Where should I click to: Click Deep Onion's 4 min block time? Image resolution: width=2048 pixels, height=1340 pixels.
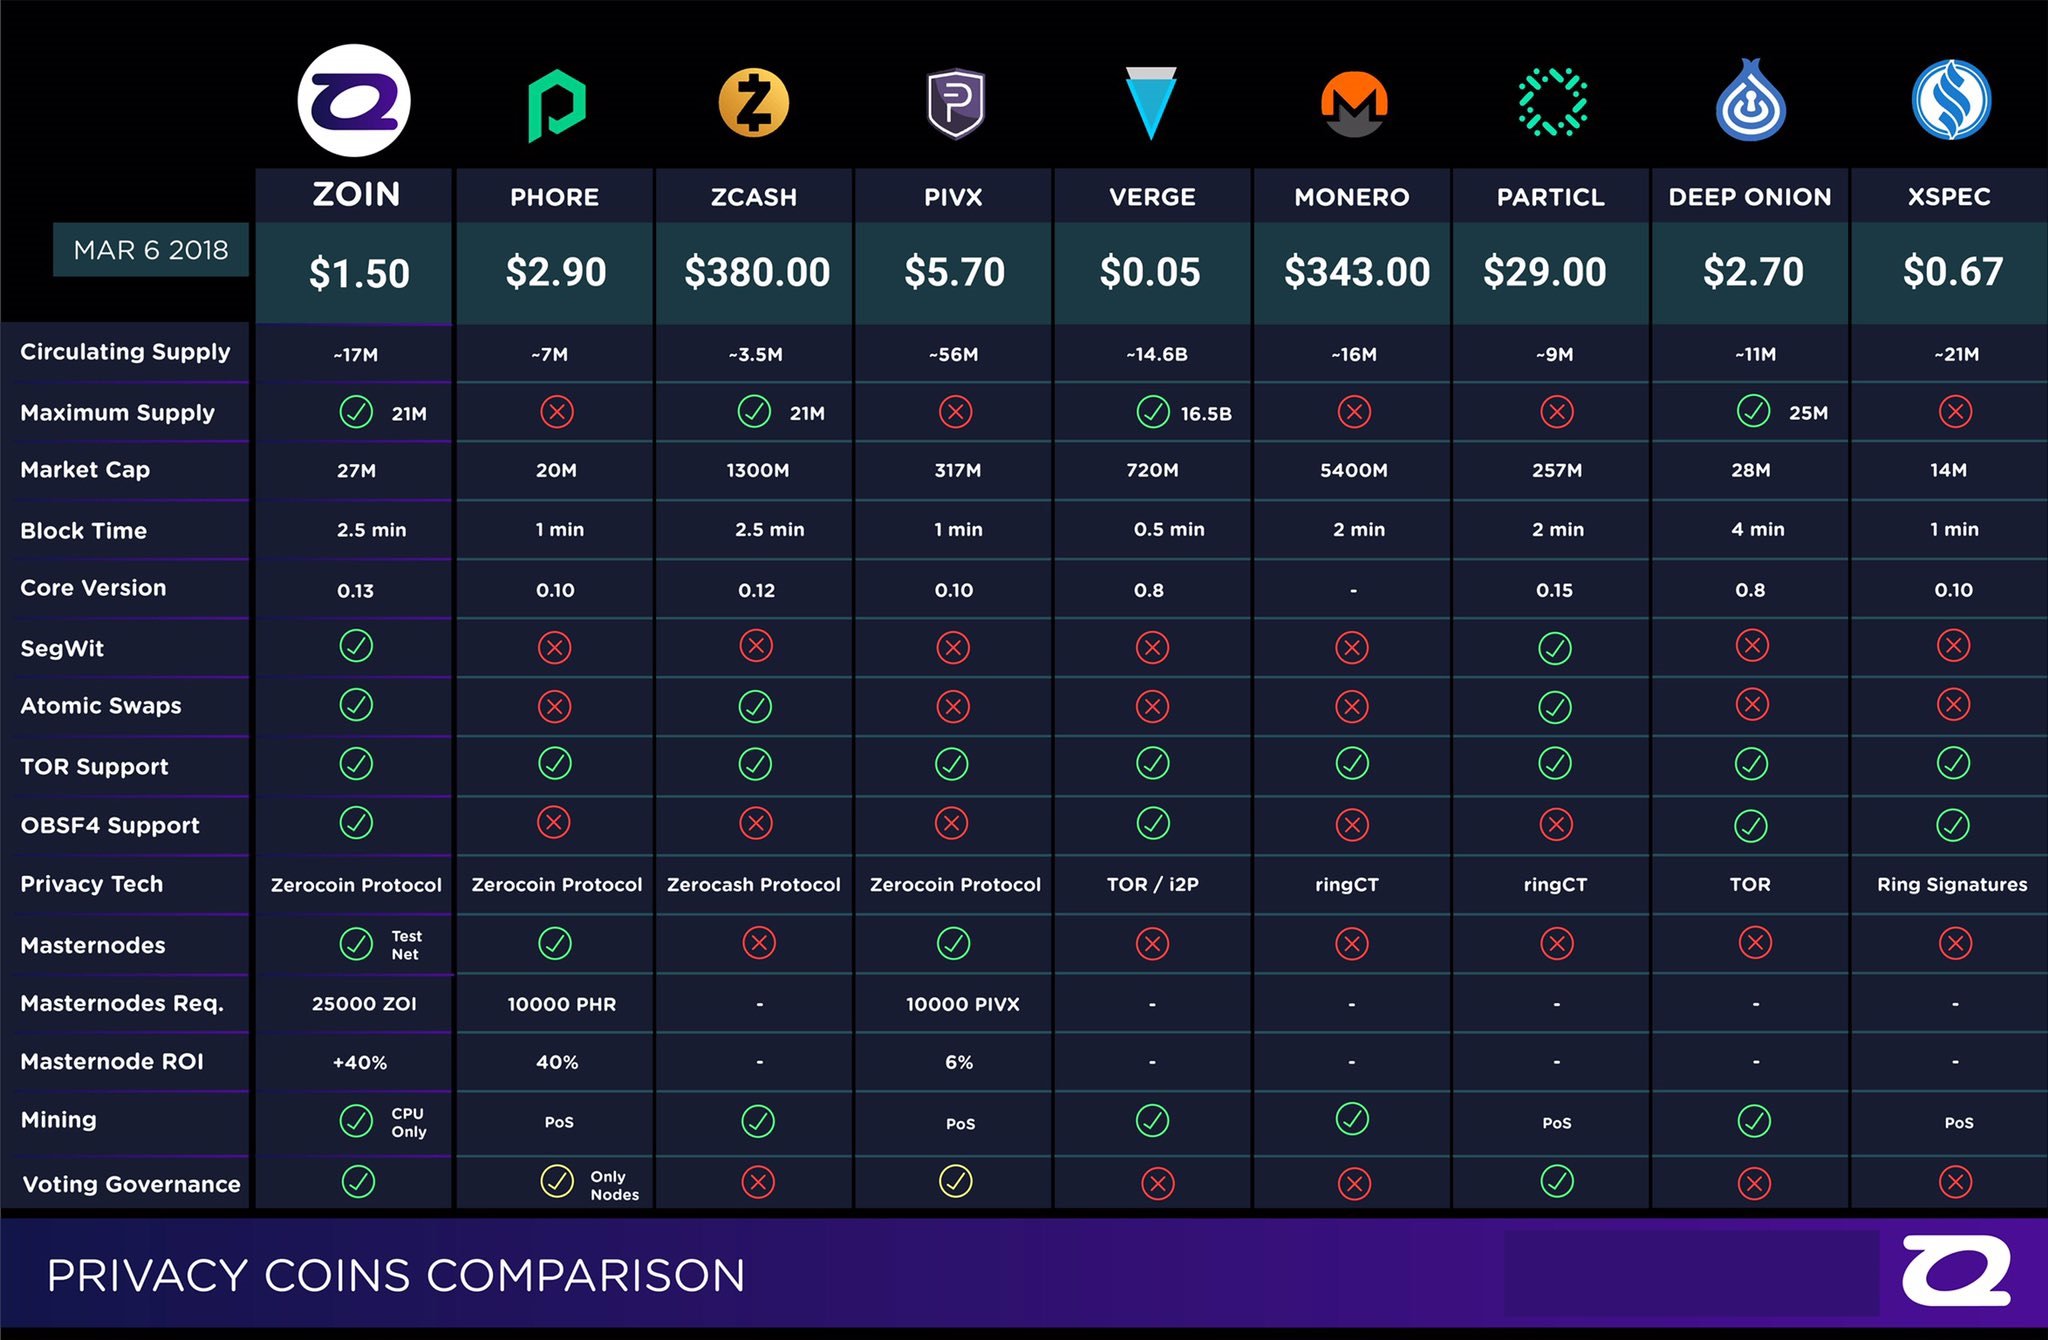click(1757, 529)
